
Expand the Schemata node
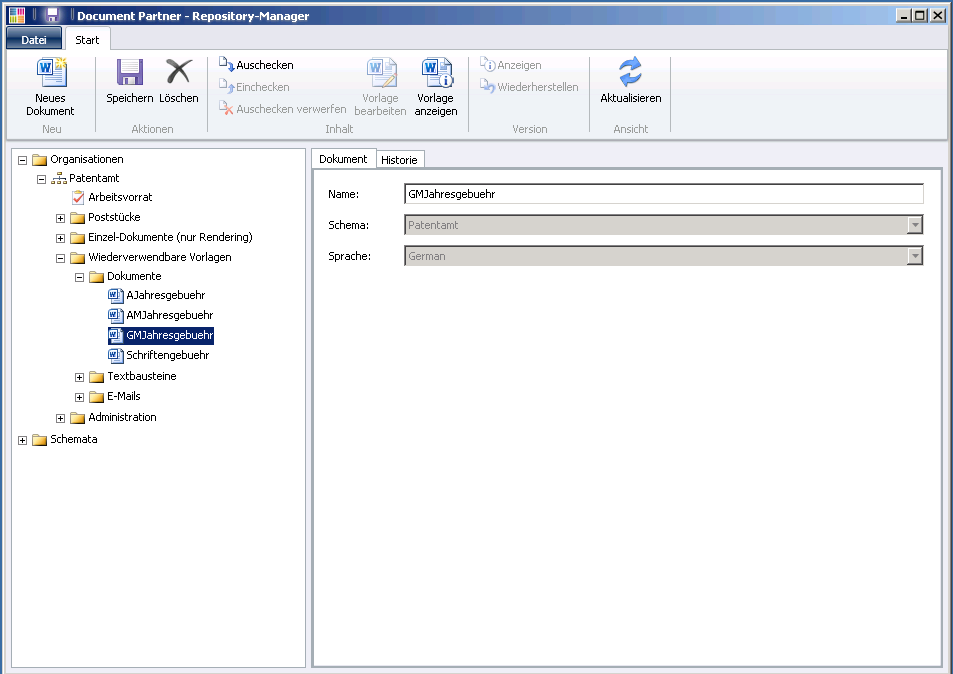pyautogui.click(x=22, y=438)
